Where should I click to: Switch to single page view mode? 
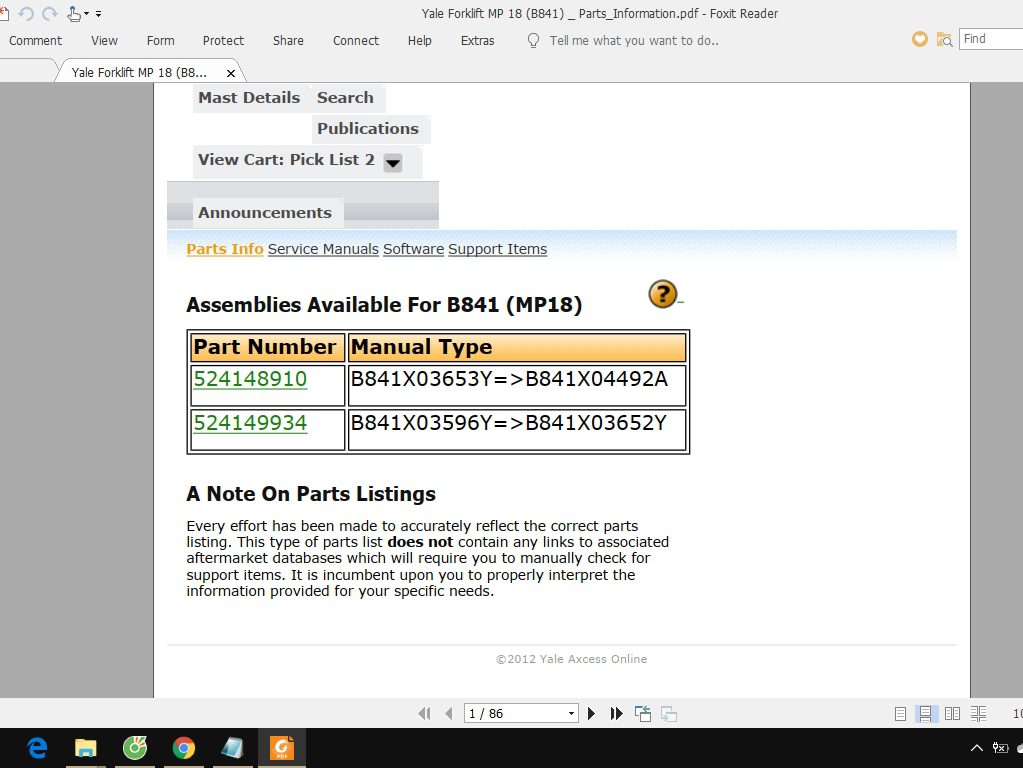(900, 714)
